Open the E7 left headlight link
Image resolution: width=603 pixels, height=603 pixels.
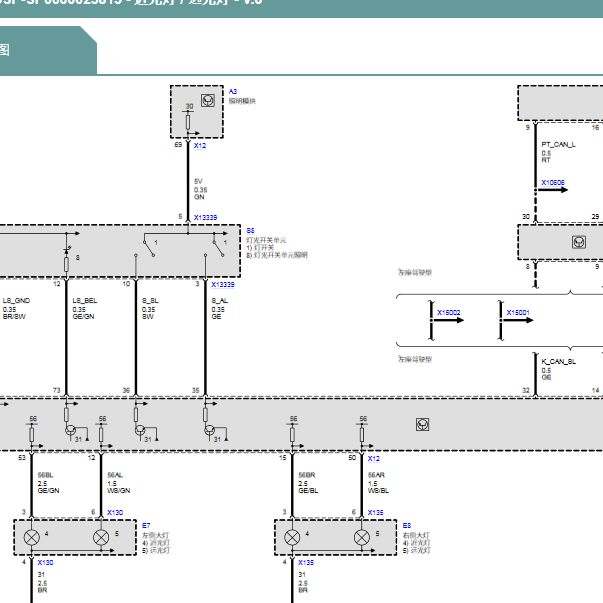pyautogui.click(x=146, y=526)
